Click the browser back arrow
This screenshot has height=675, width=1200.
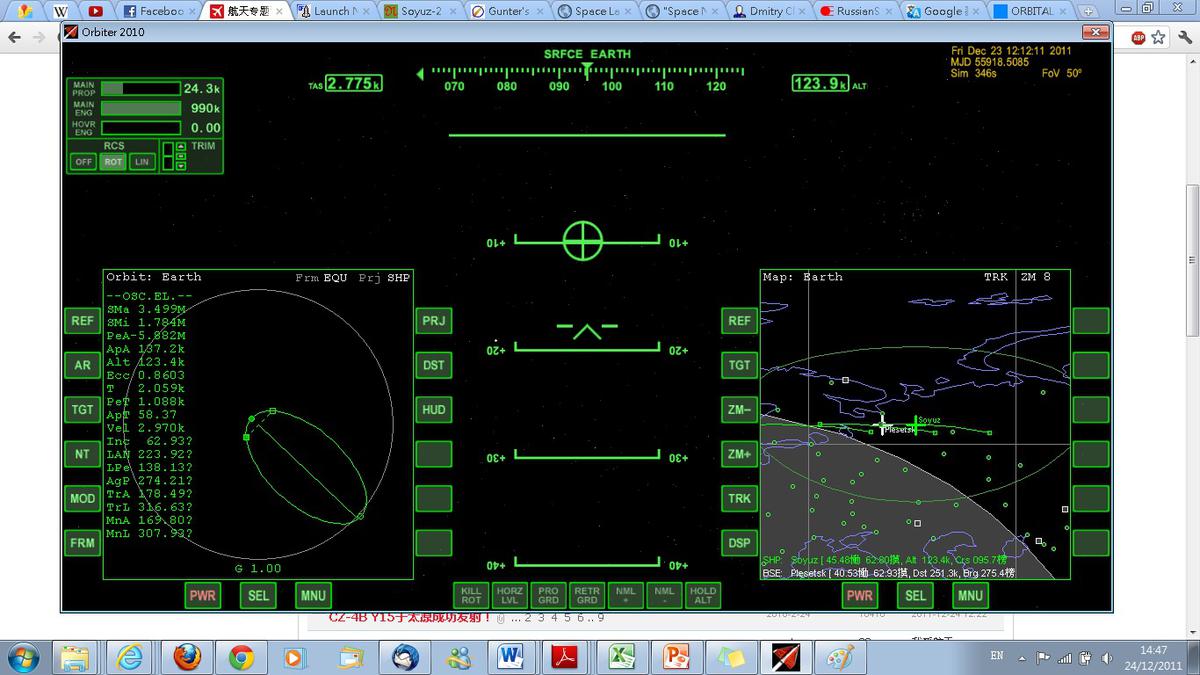(x=15, y=37)
